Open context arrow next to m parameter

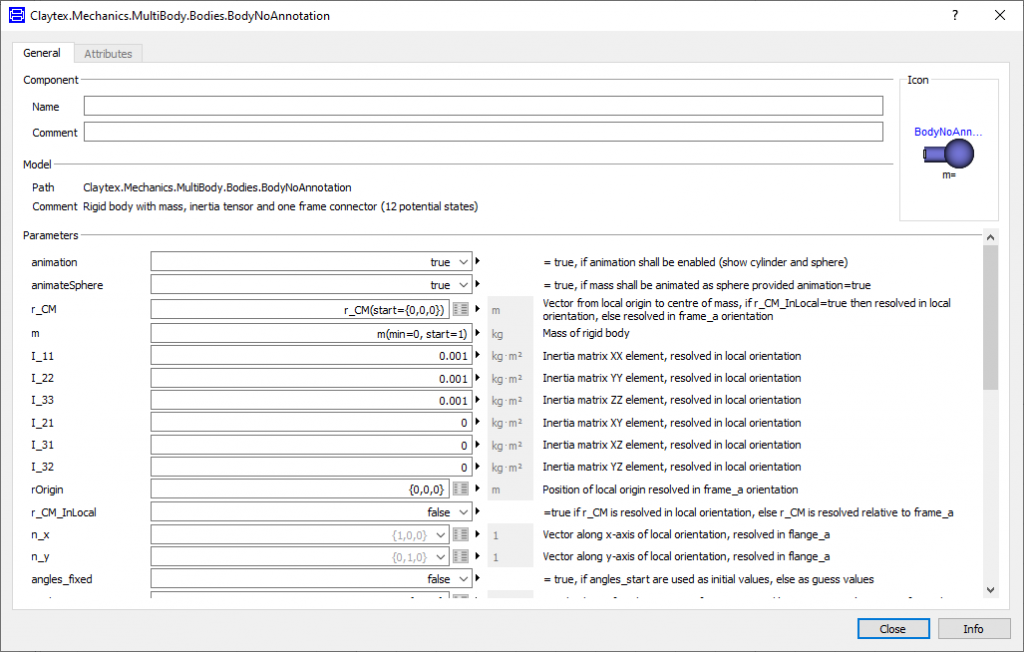478,333
